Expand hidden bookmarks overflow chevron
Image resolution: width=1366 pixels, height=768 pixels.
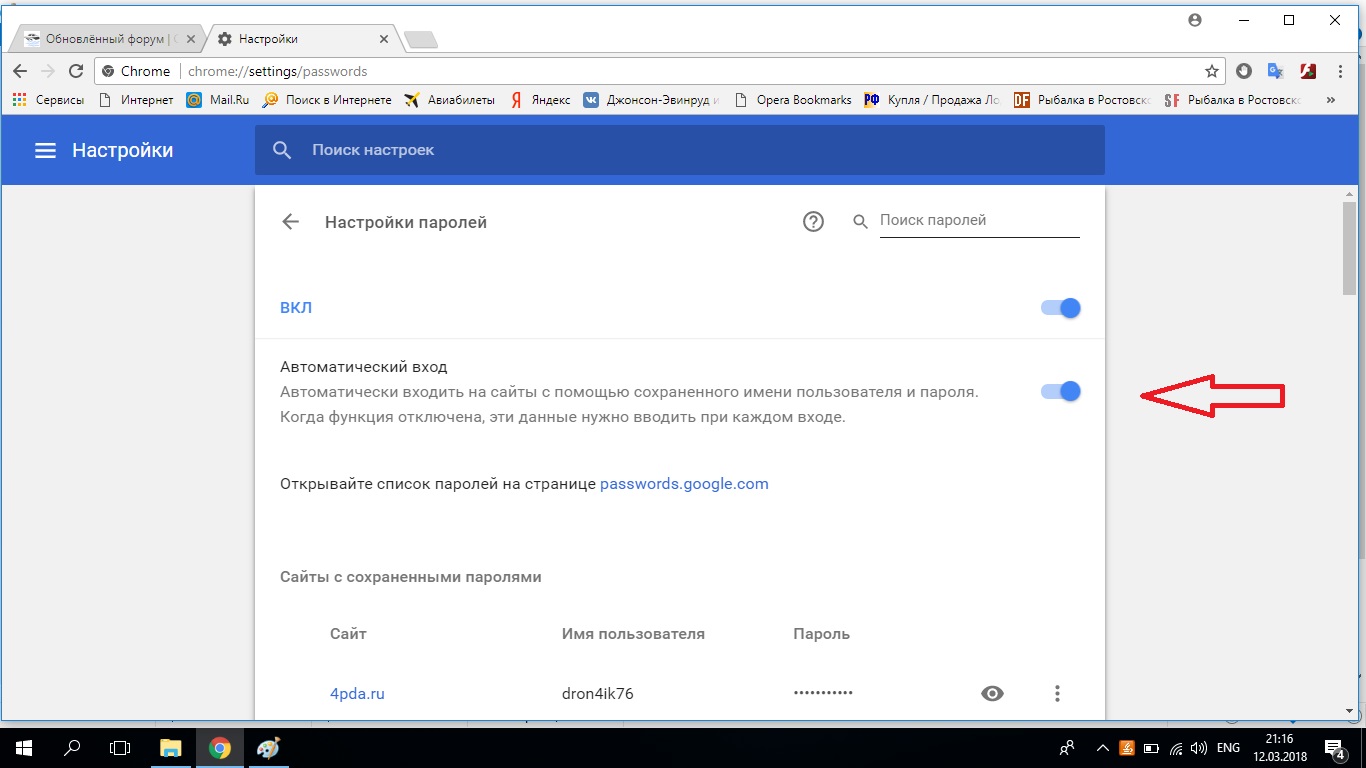point(1330,100)
